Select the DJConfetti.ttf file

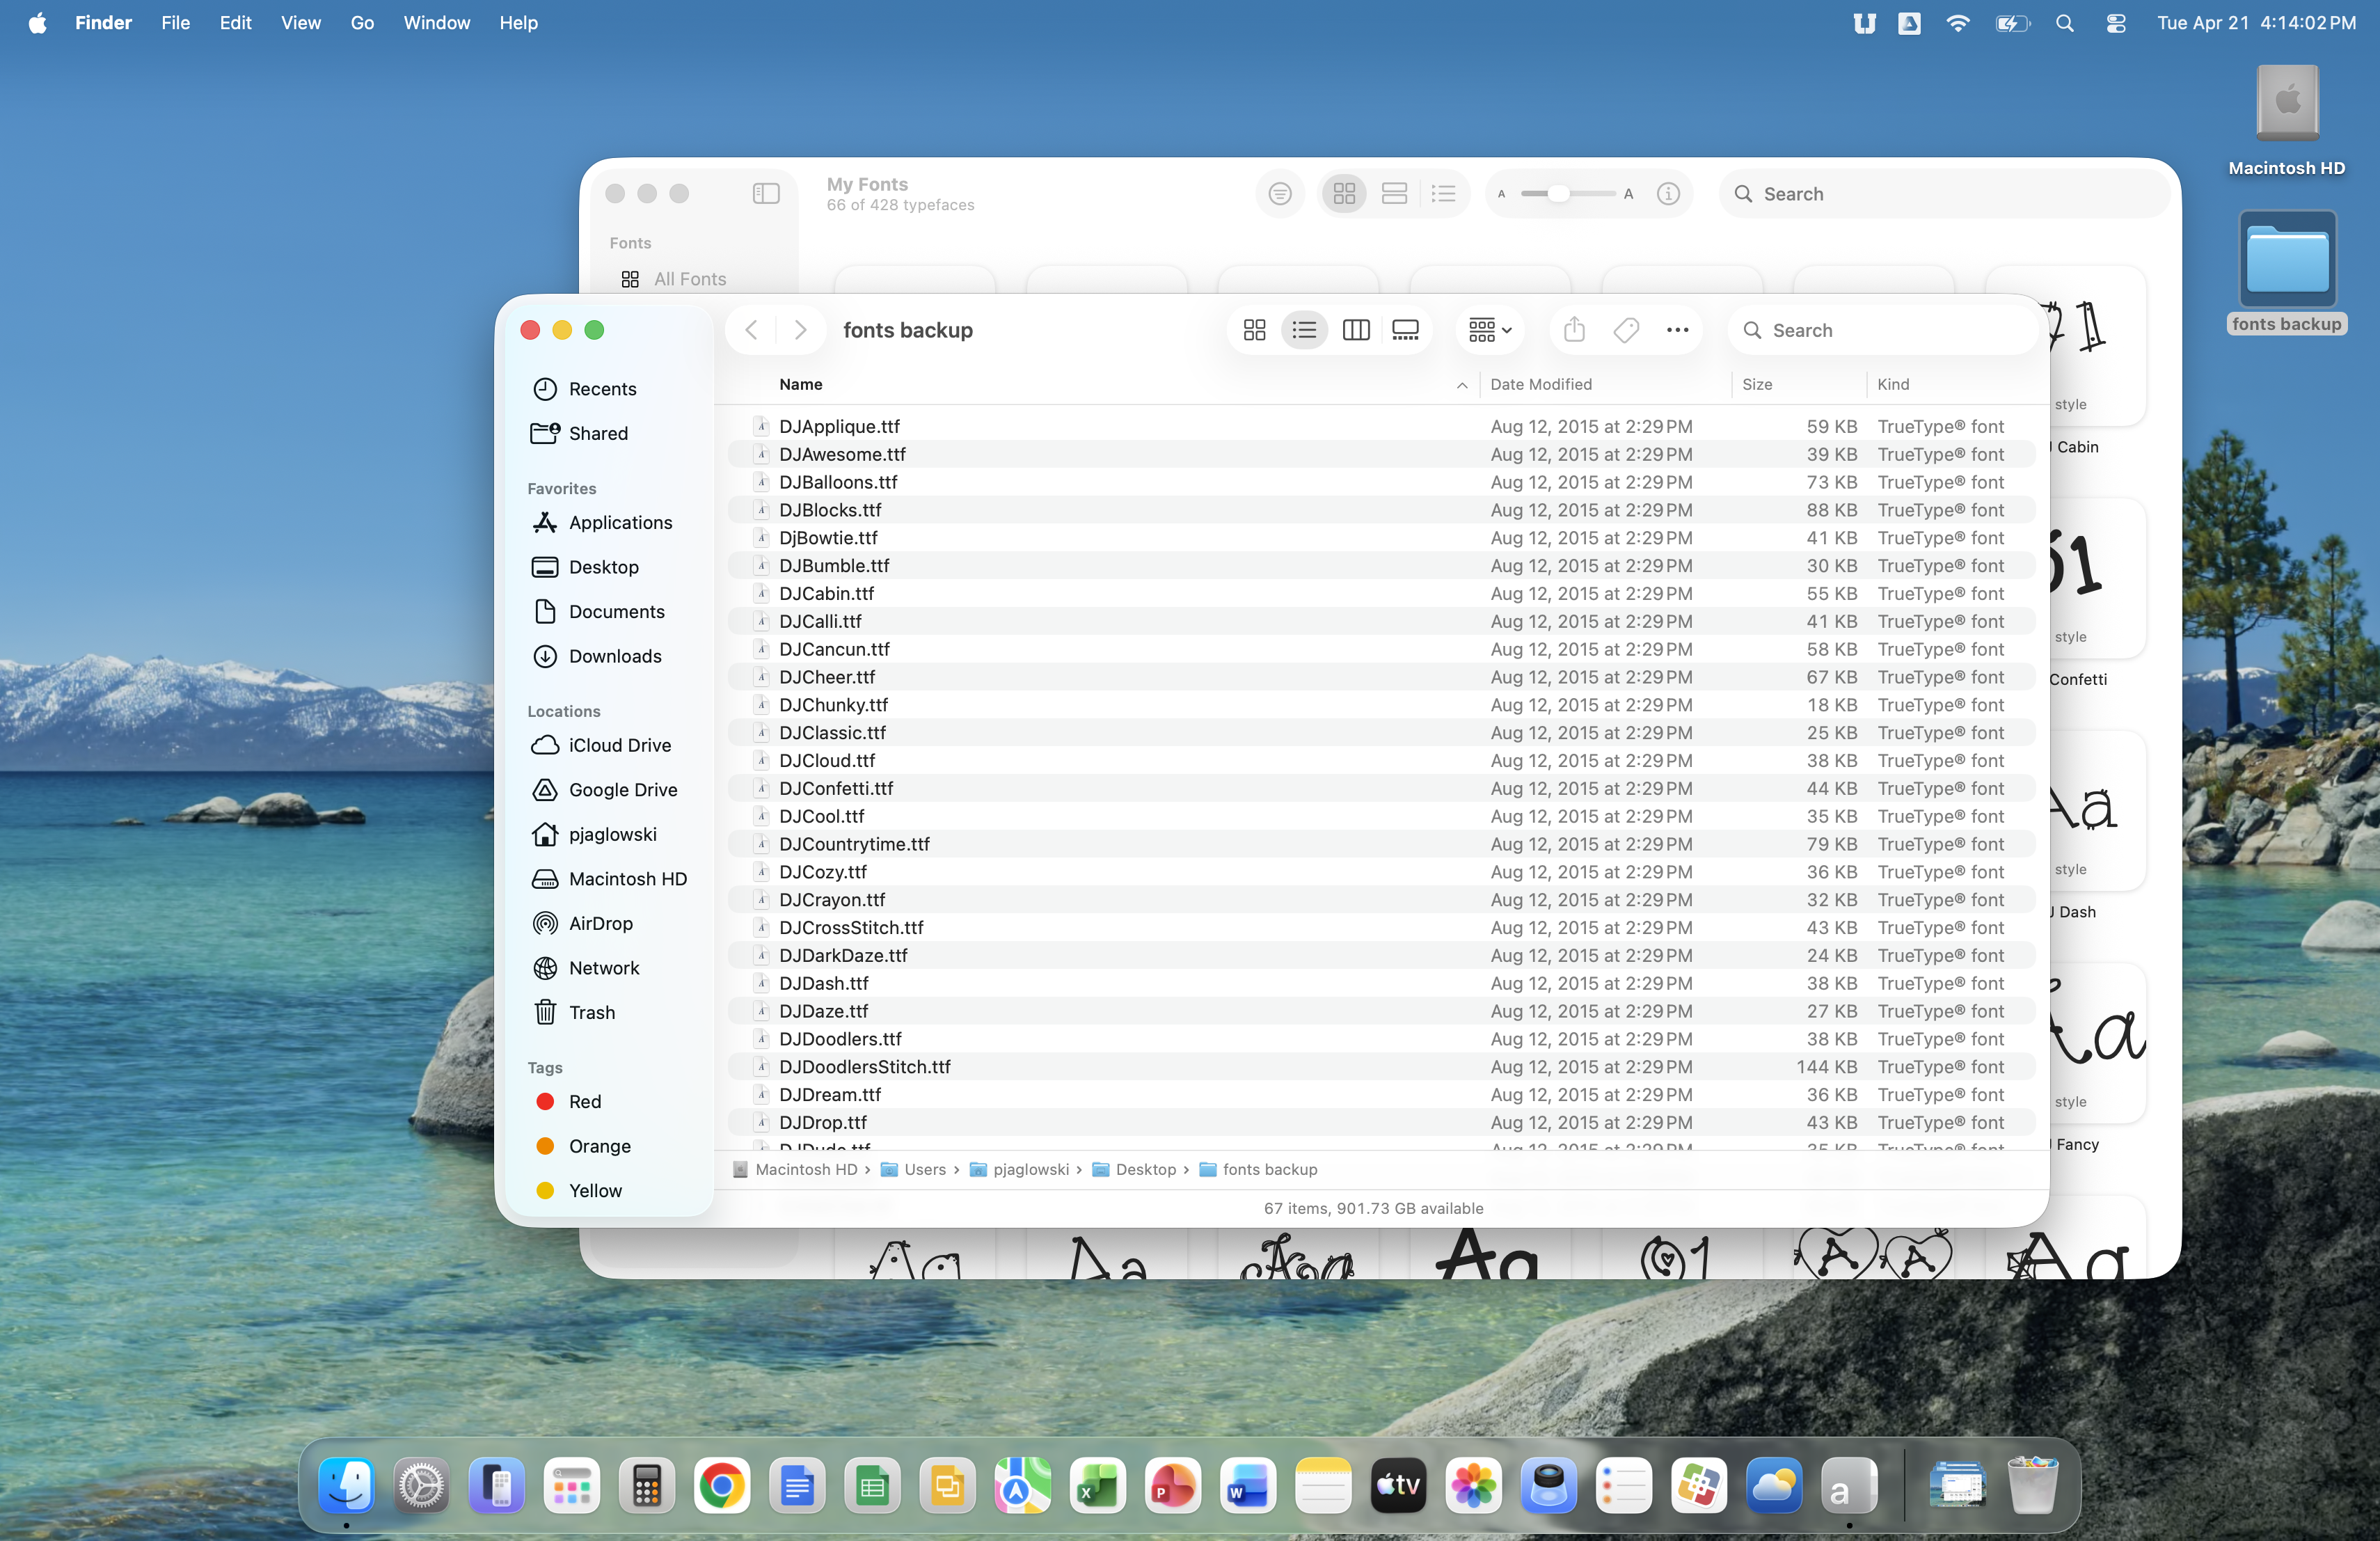pyautogui.click(x=836, y=788)
